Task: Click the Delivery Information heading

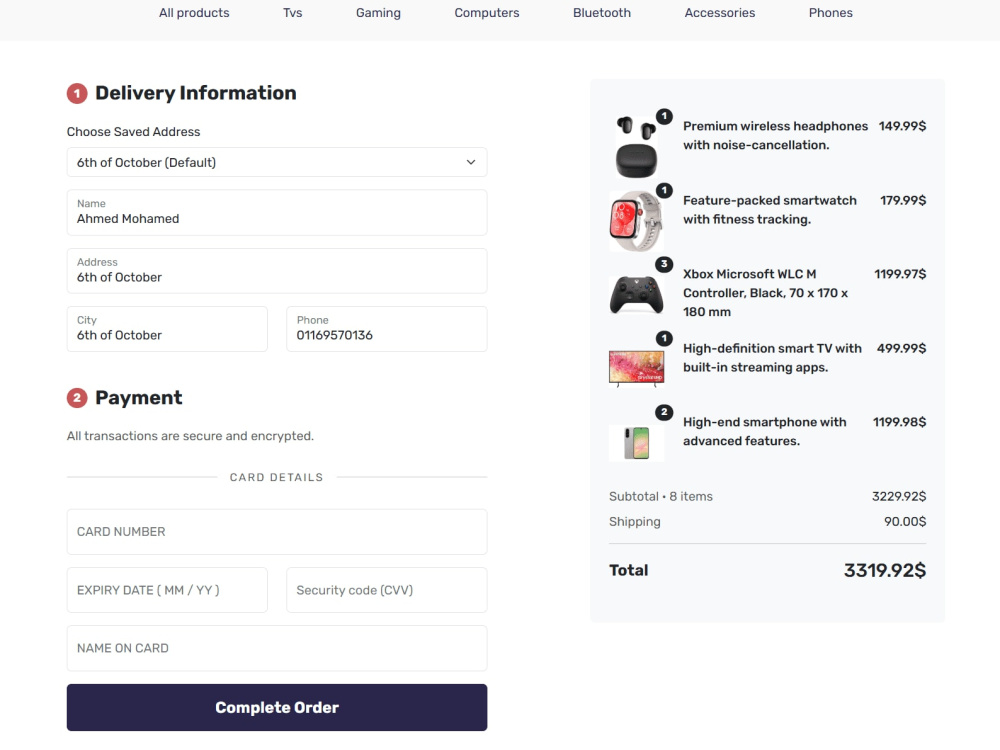Action: (x=196, y=93)
